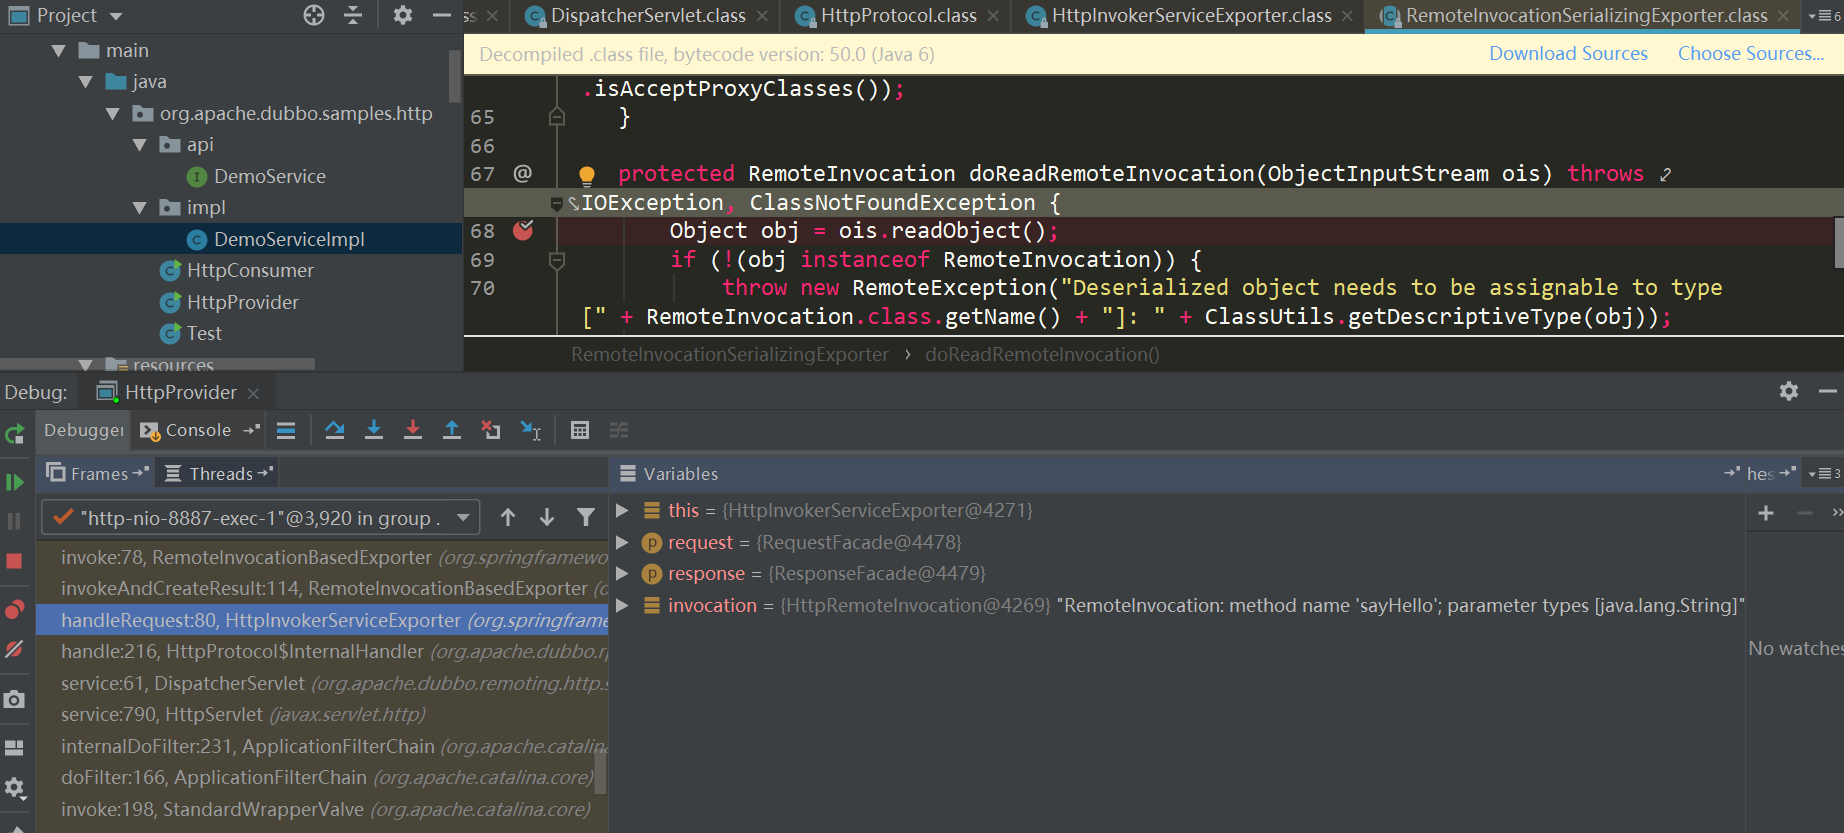Click Step Over in debugger toolbar
Viewport: 1844px width, 833px height.
coord(335,430)
